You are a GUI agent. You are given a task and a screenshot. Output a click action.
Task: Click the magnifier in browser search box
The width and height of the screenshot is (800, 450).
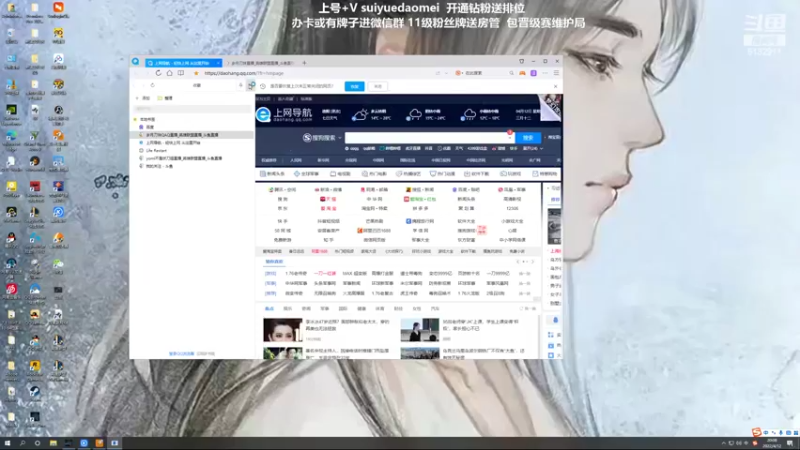click(511, 73)
